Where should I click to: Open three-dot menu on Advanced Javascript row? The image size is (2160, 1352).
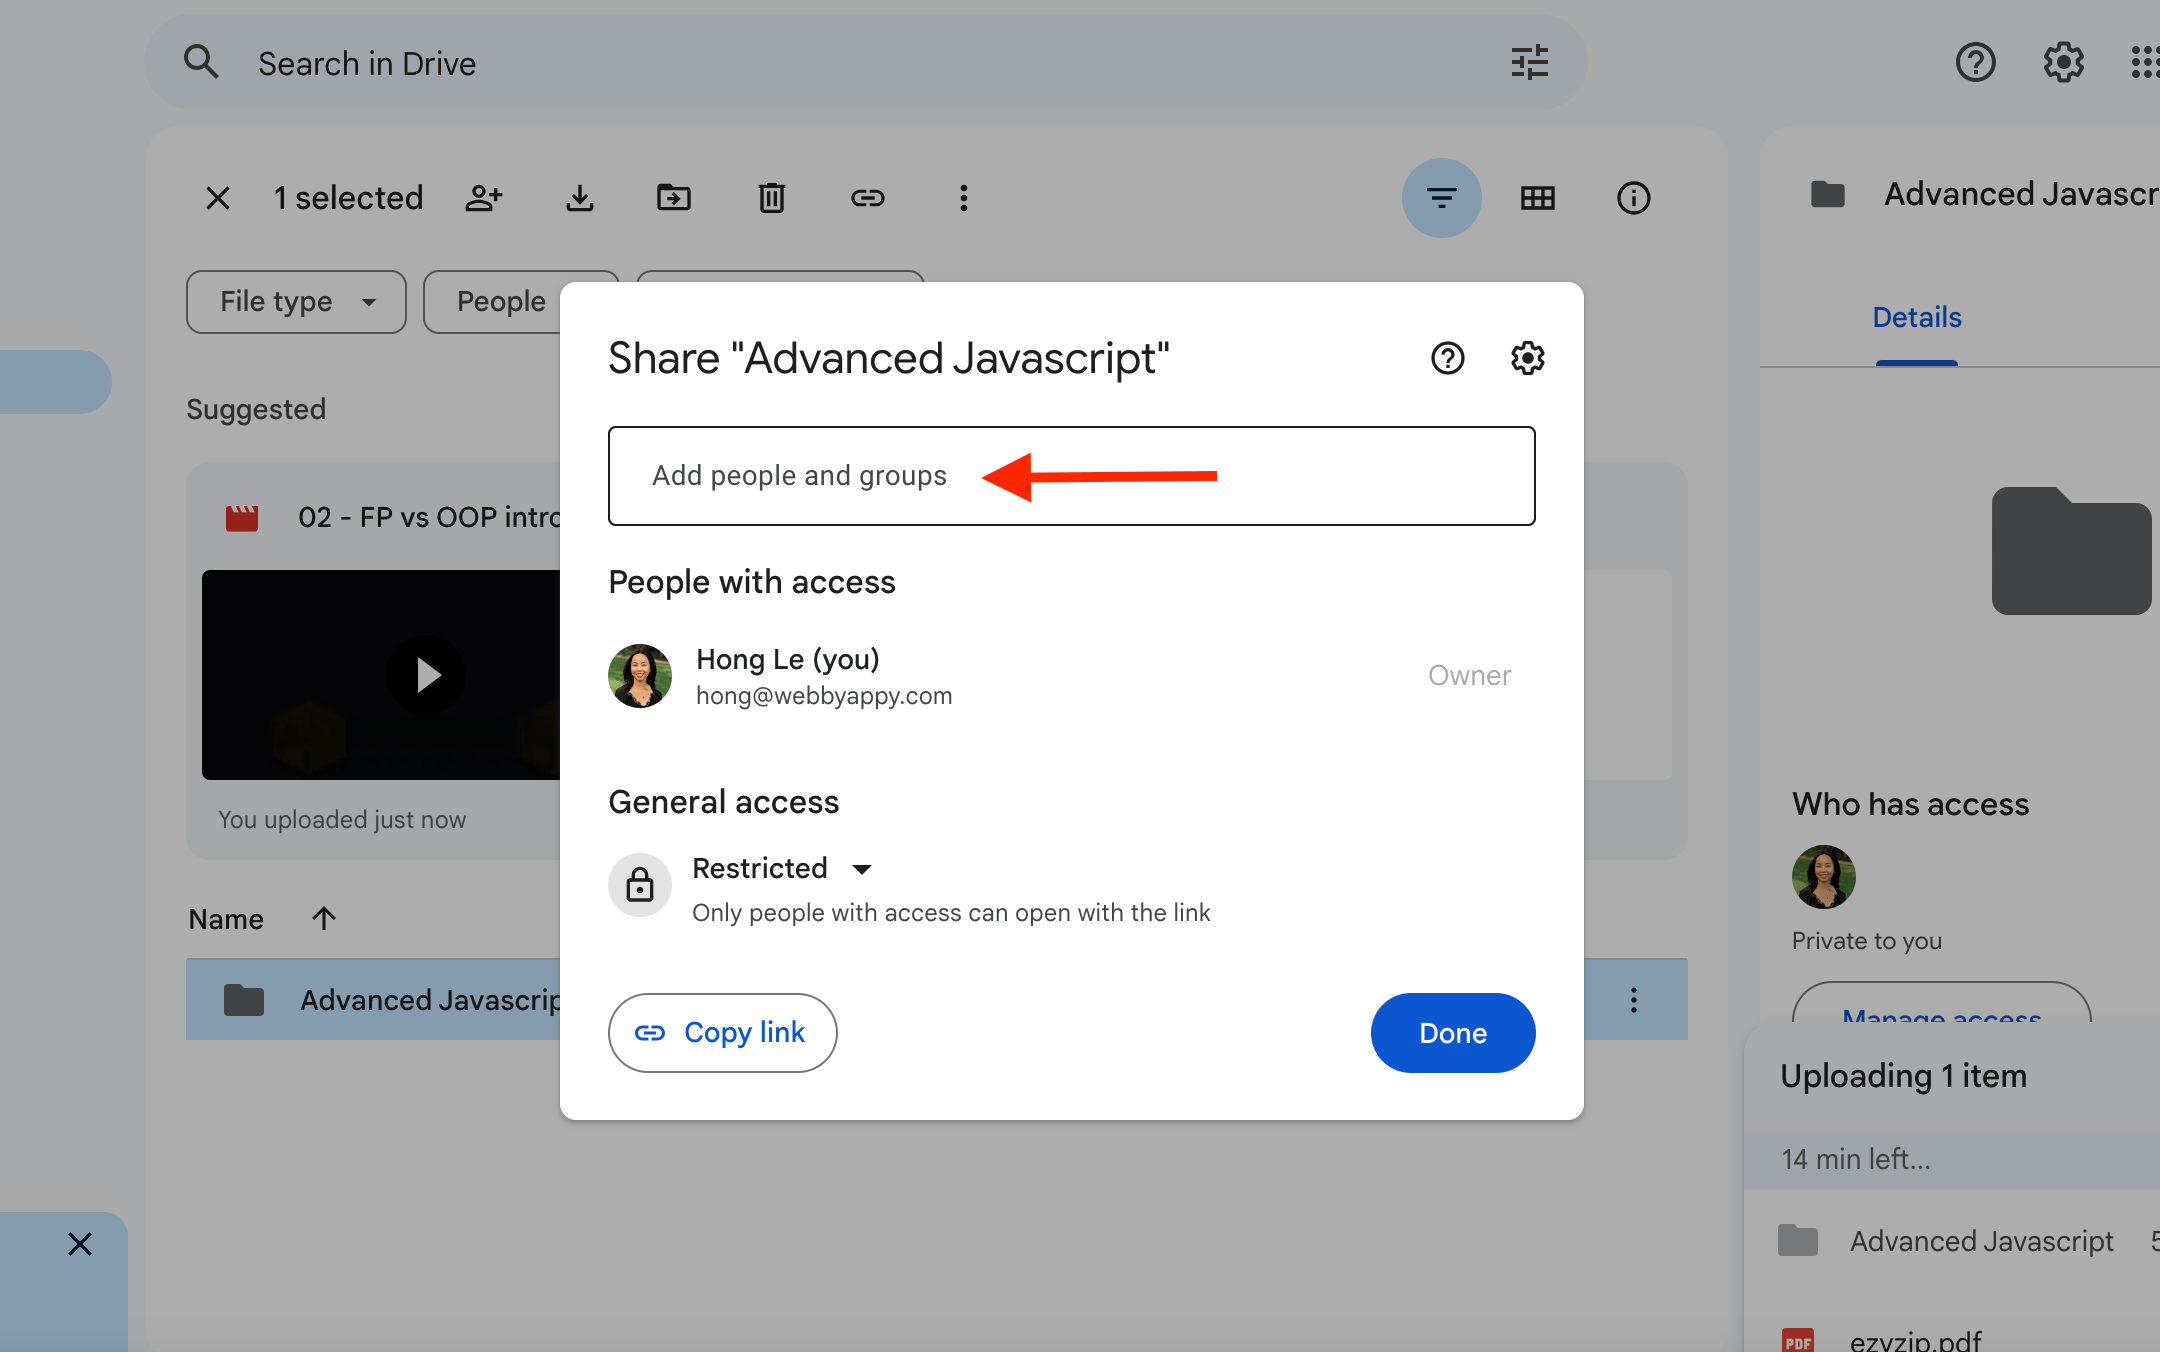coord(1634,999)
